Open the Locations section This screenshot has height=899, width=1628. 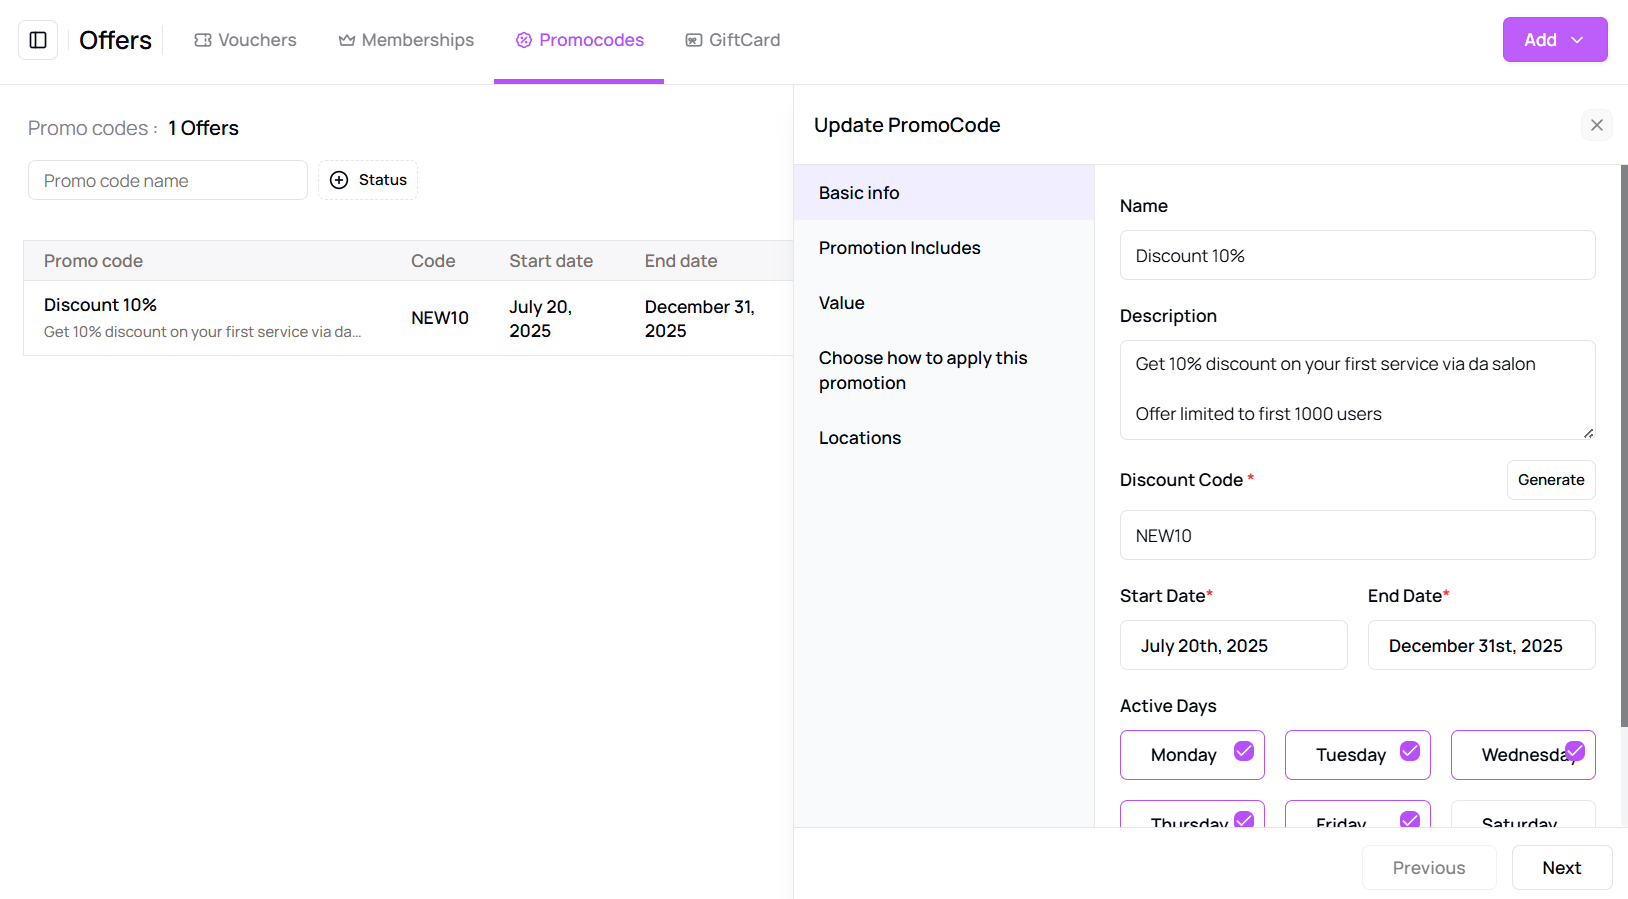click(x=944, y=438)
